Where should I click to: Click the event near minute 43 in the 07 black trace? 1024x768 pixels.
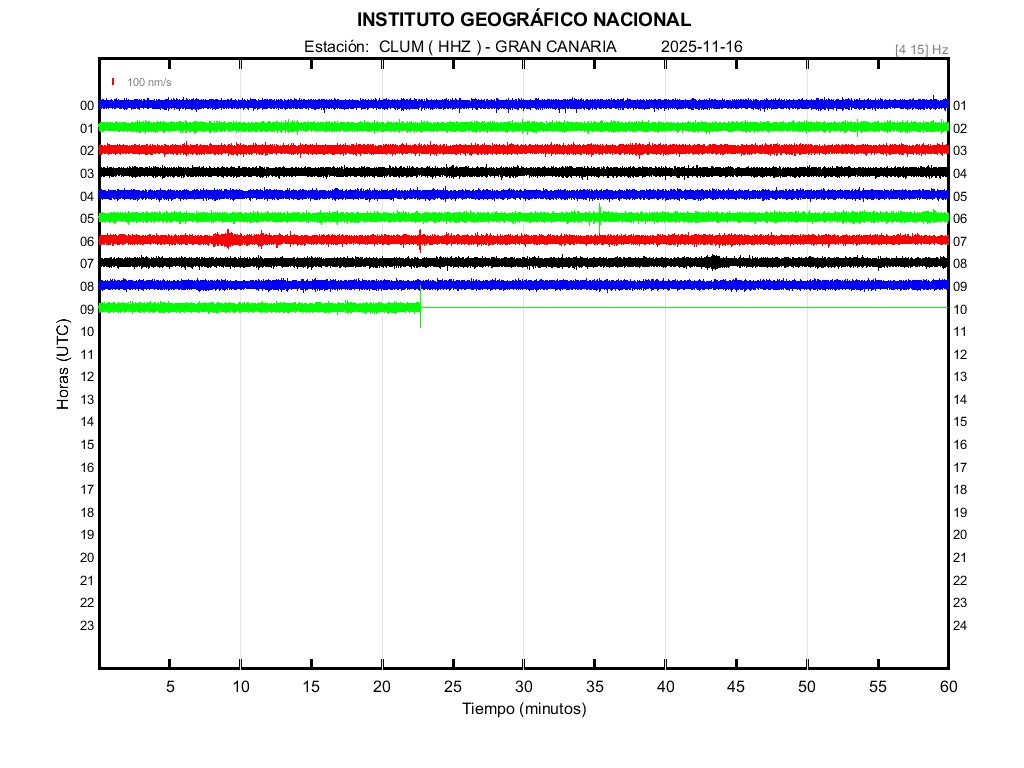click(x=712, y=262)
